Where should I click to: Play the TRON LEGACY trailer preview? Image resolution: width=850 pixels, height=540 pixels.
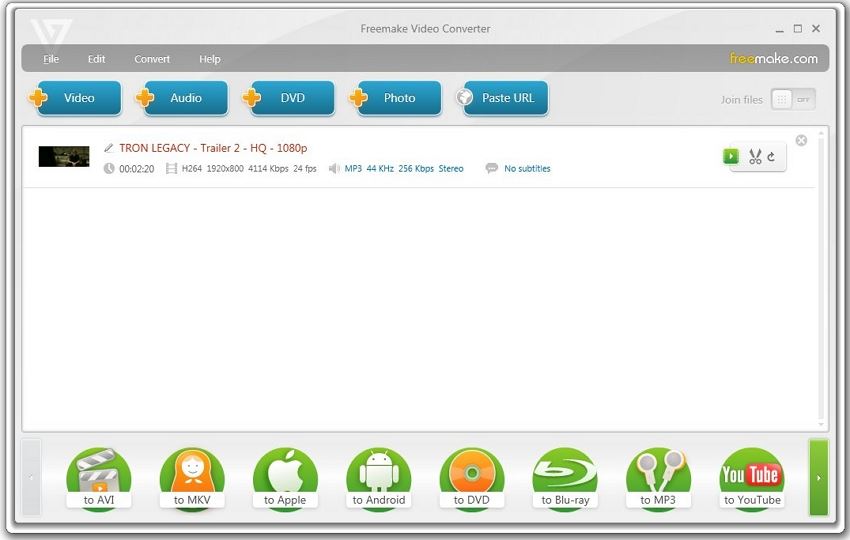coord(731,156)
